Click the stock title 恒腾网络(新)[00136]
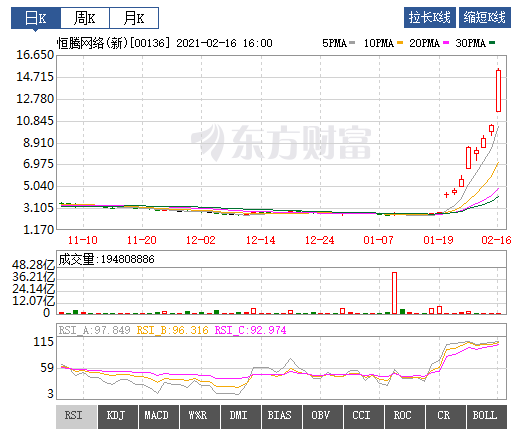The width and height of the screenshot is (517, 439). 114,43
